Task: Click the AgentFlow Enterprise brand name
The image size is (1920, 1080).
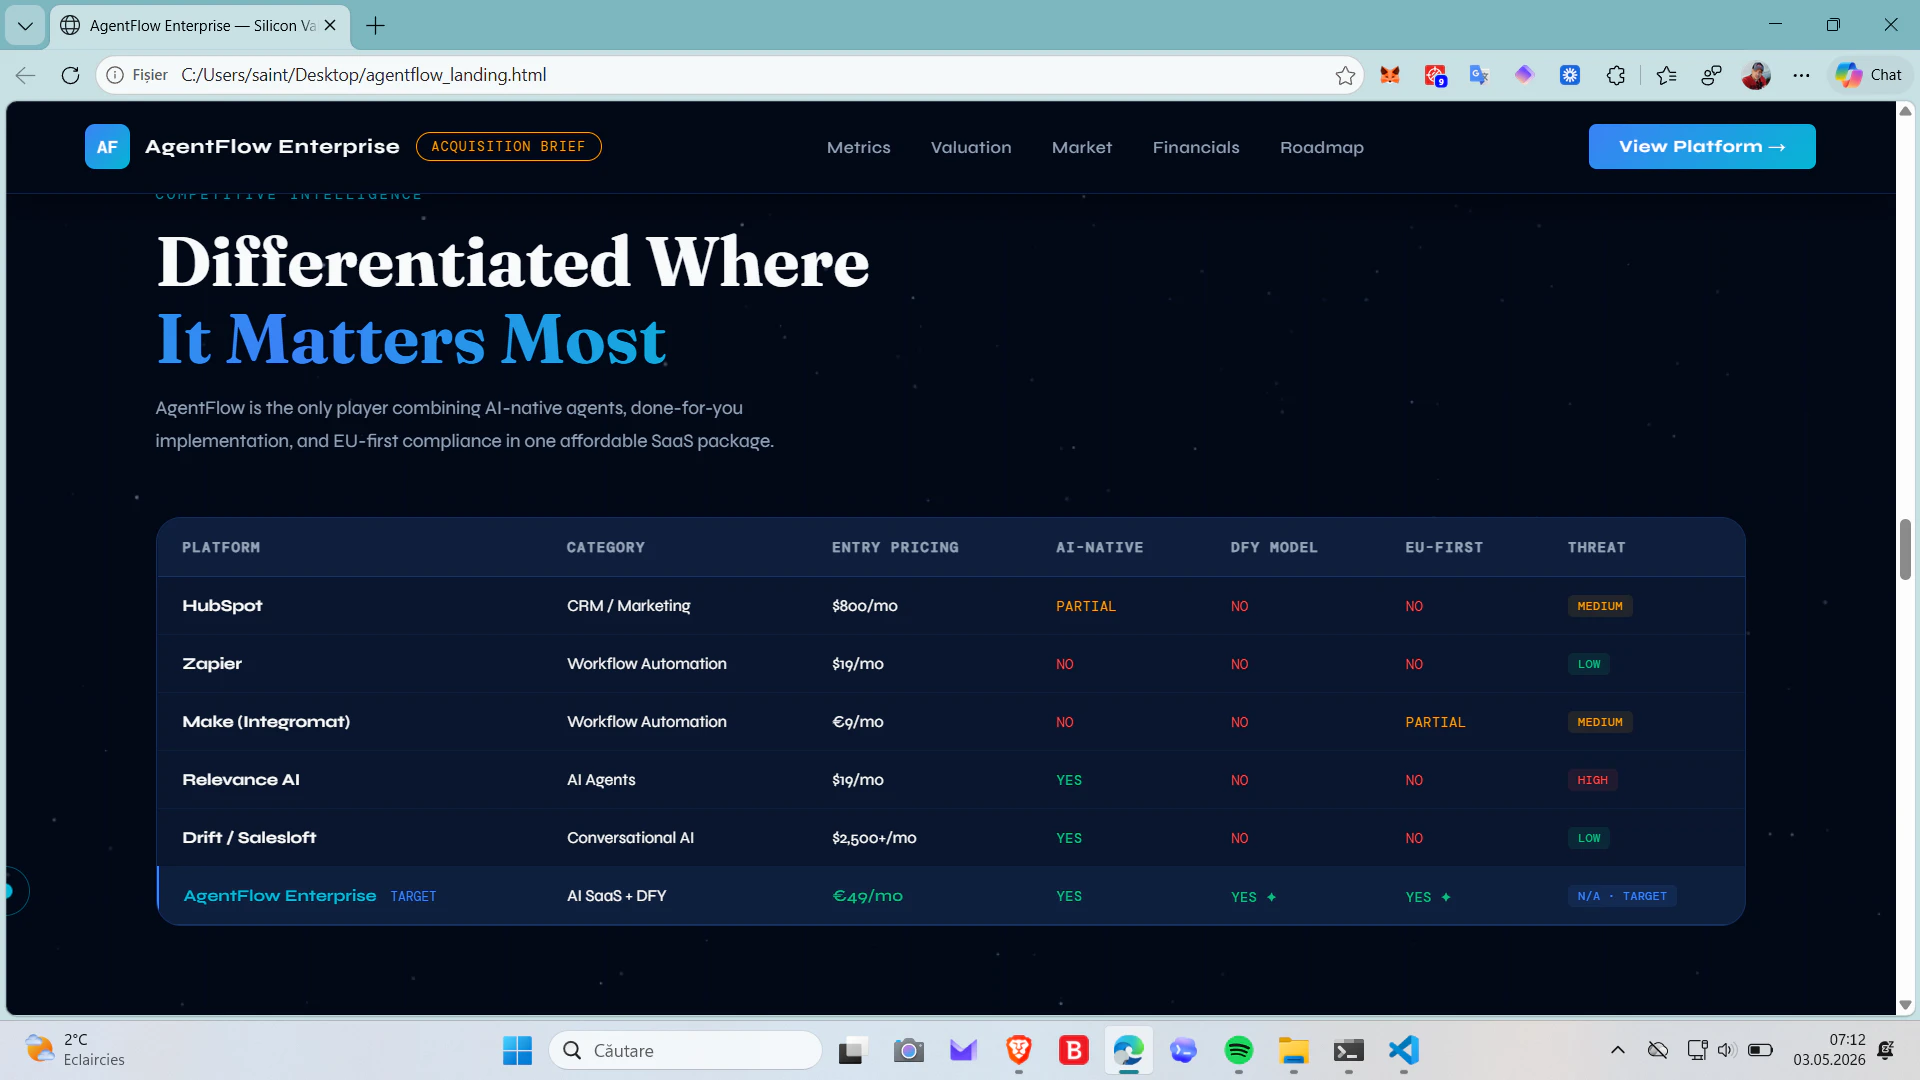Action: [272, 146]
